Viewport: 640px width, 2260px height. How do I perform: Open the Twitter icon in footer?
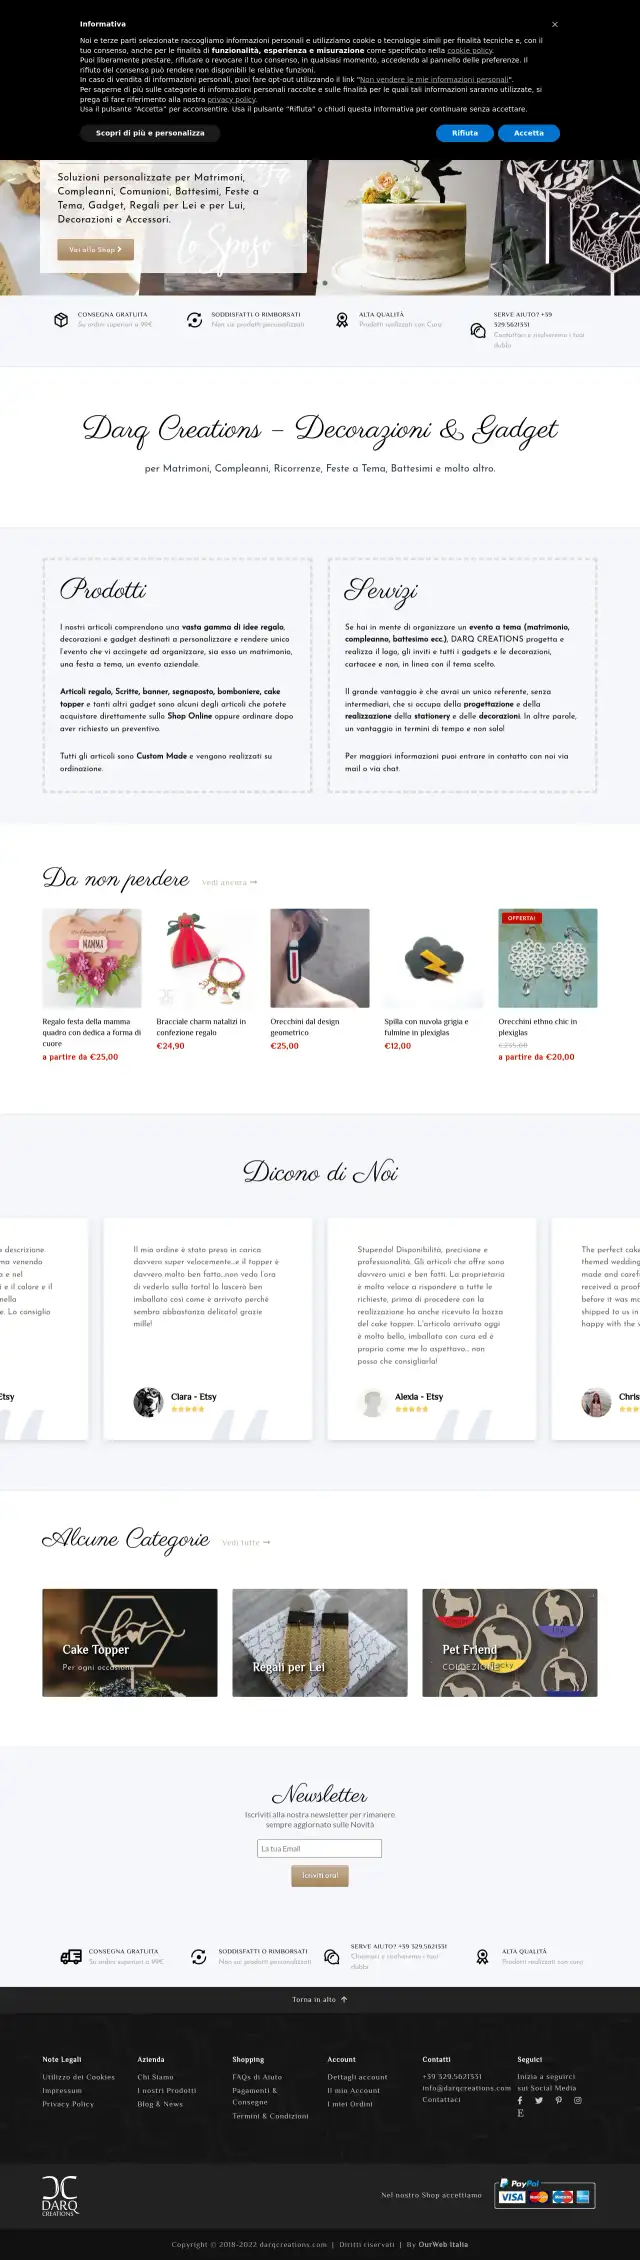(x=539, y=2101)
